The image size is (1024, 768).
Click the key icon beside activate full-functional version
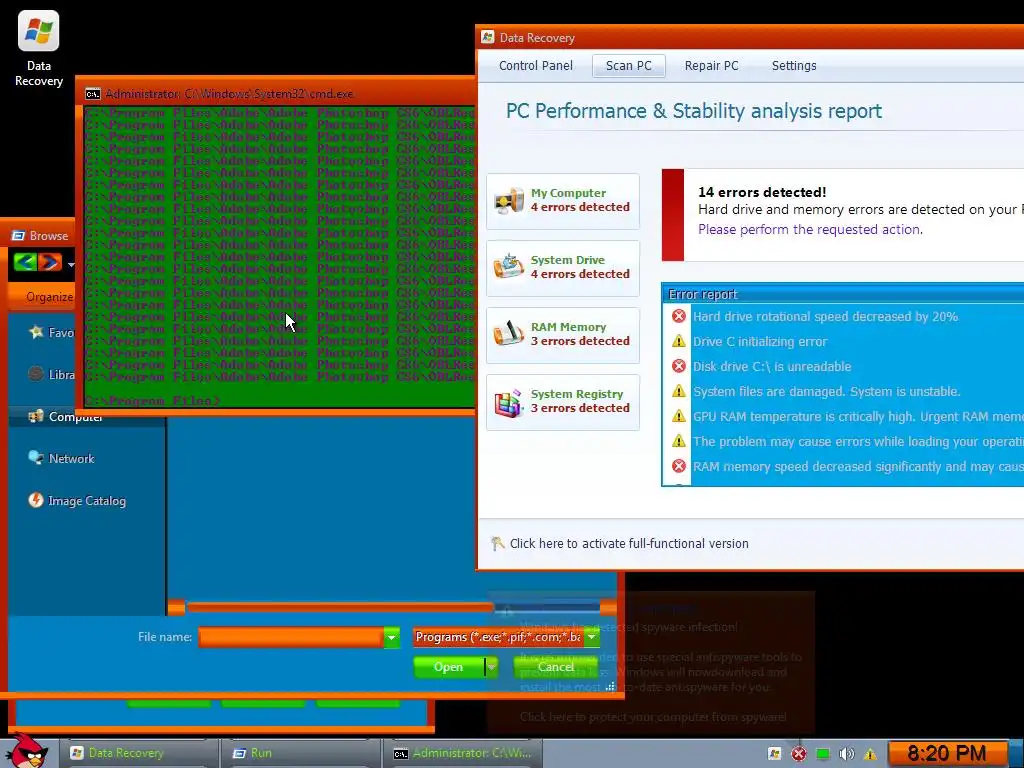(498, 543)
